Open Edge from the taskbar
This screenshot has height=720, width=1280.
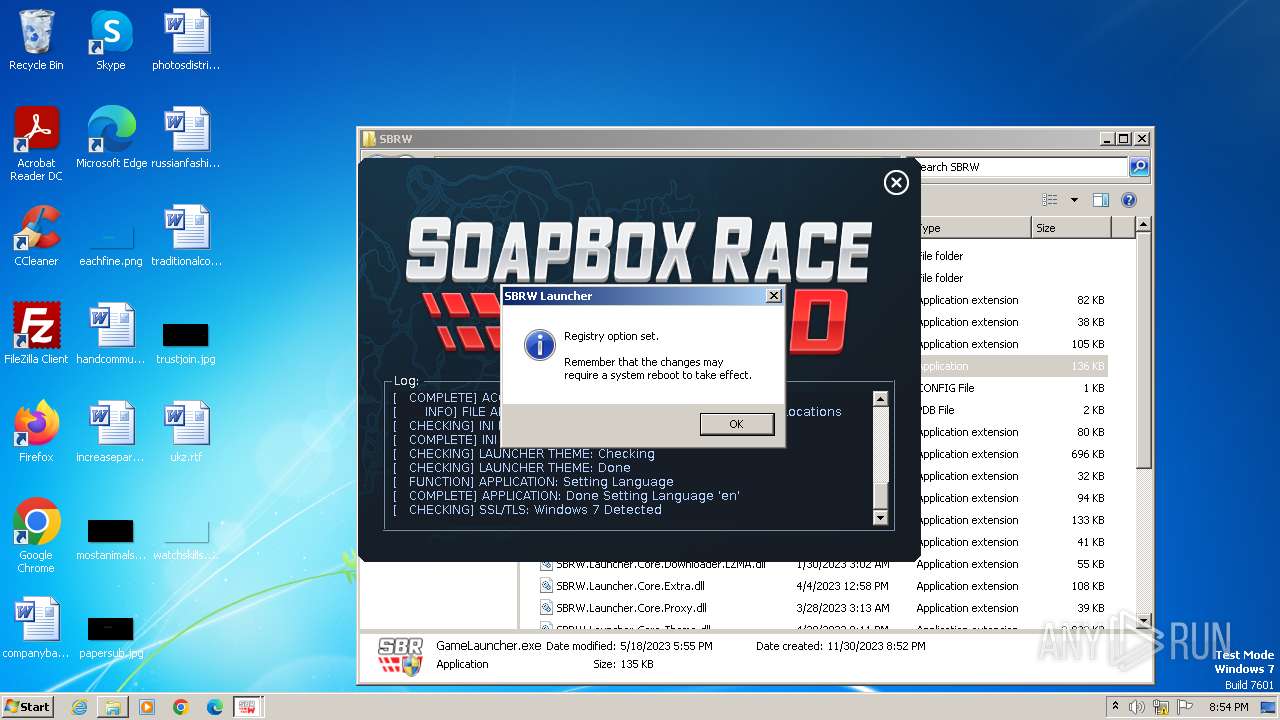click(x=215, y=707)
